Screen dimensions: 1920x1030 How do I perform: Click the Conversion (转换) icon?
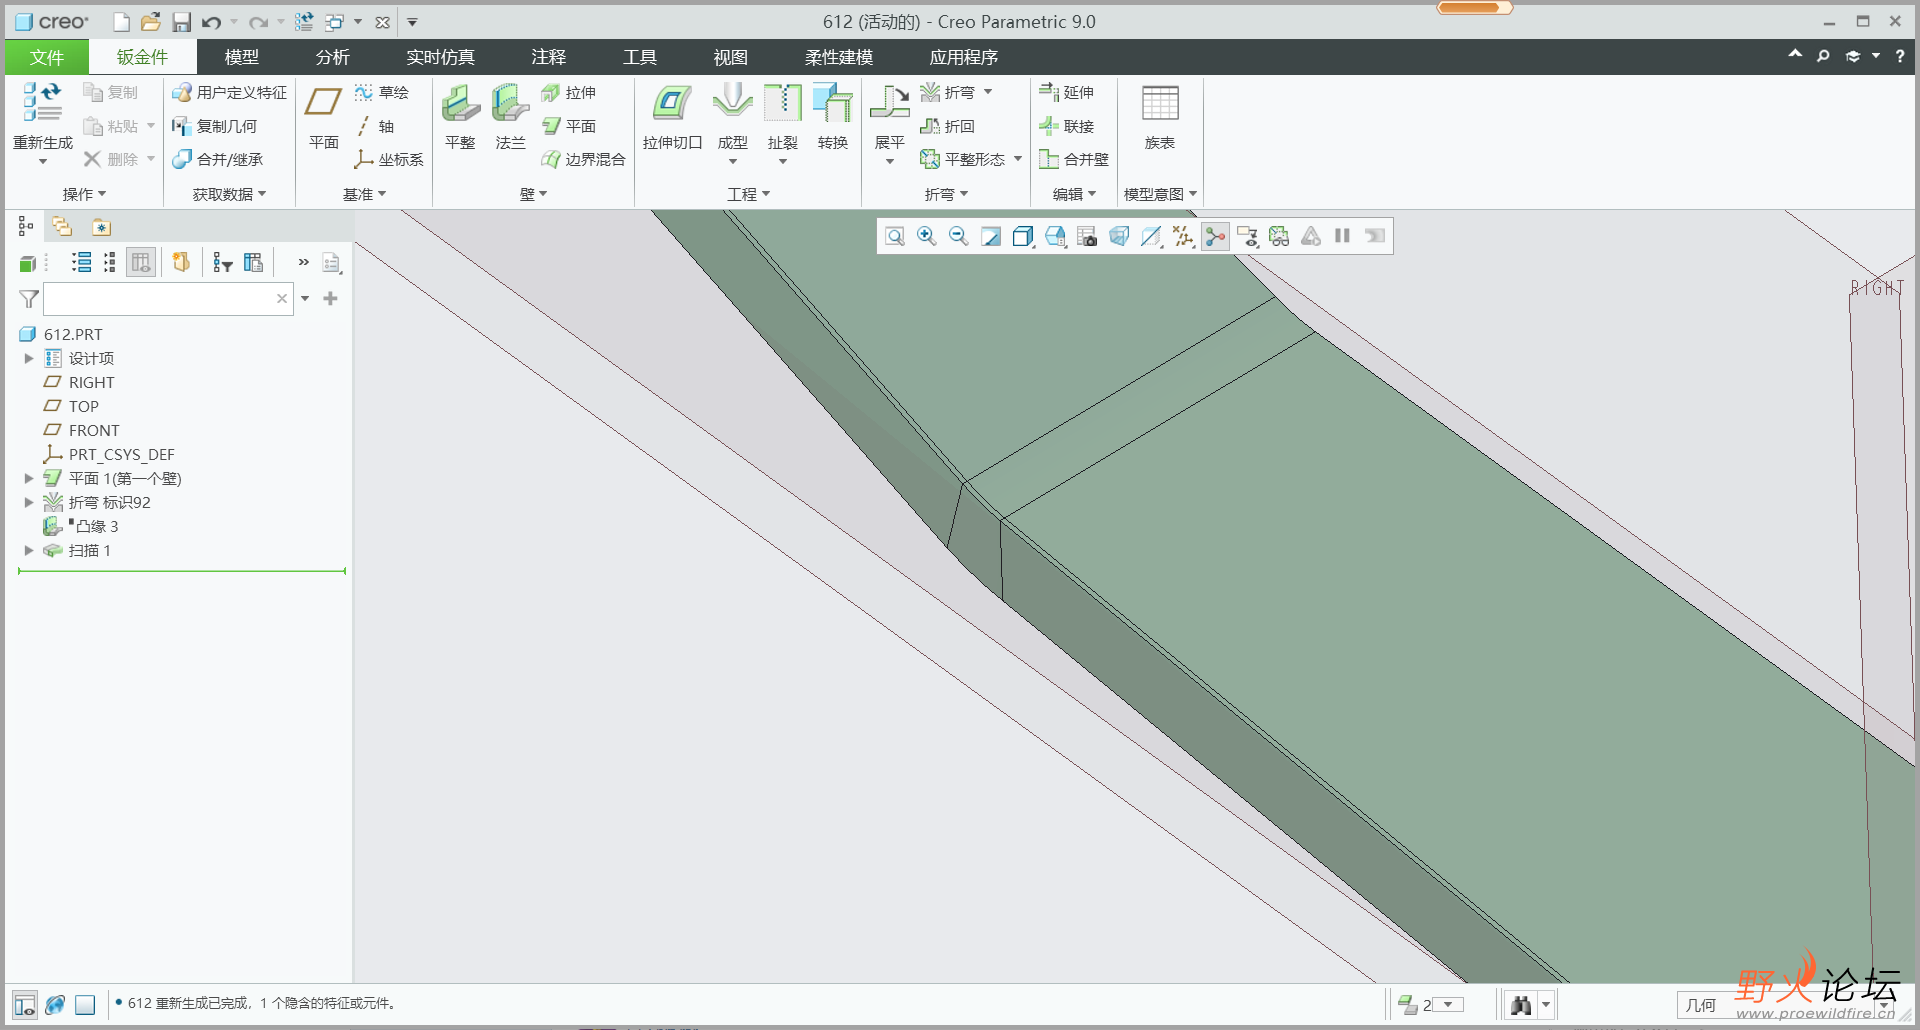[x=832, y=103]
